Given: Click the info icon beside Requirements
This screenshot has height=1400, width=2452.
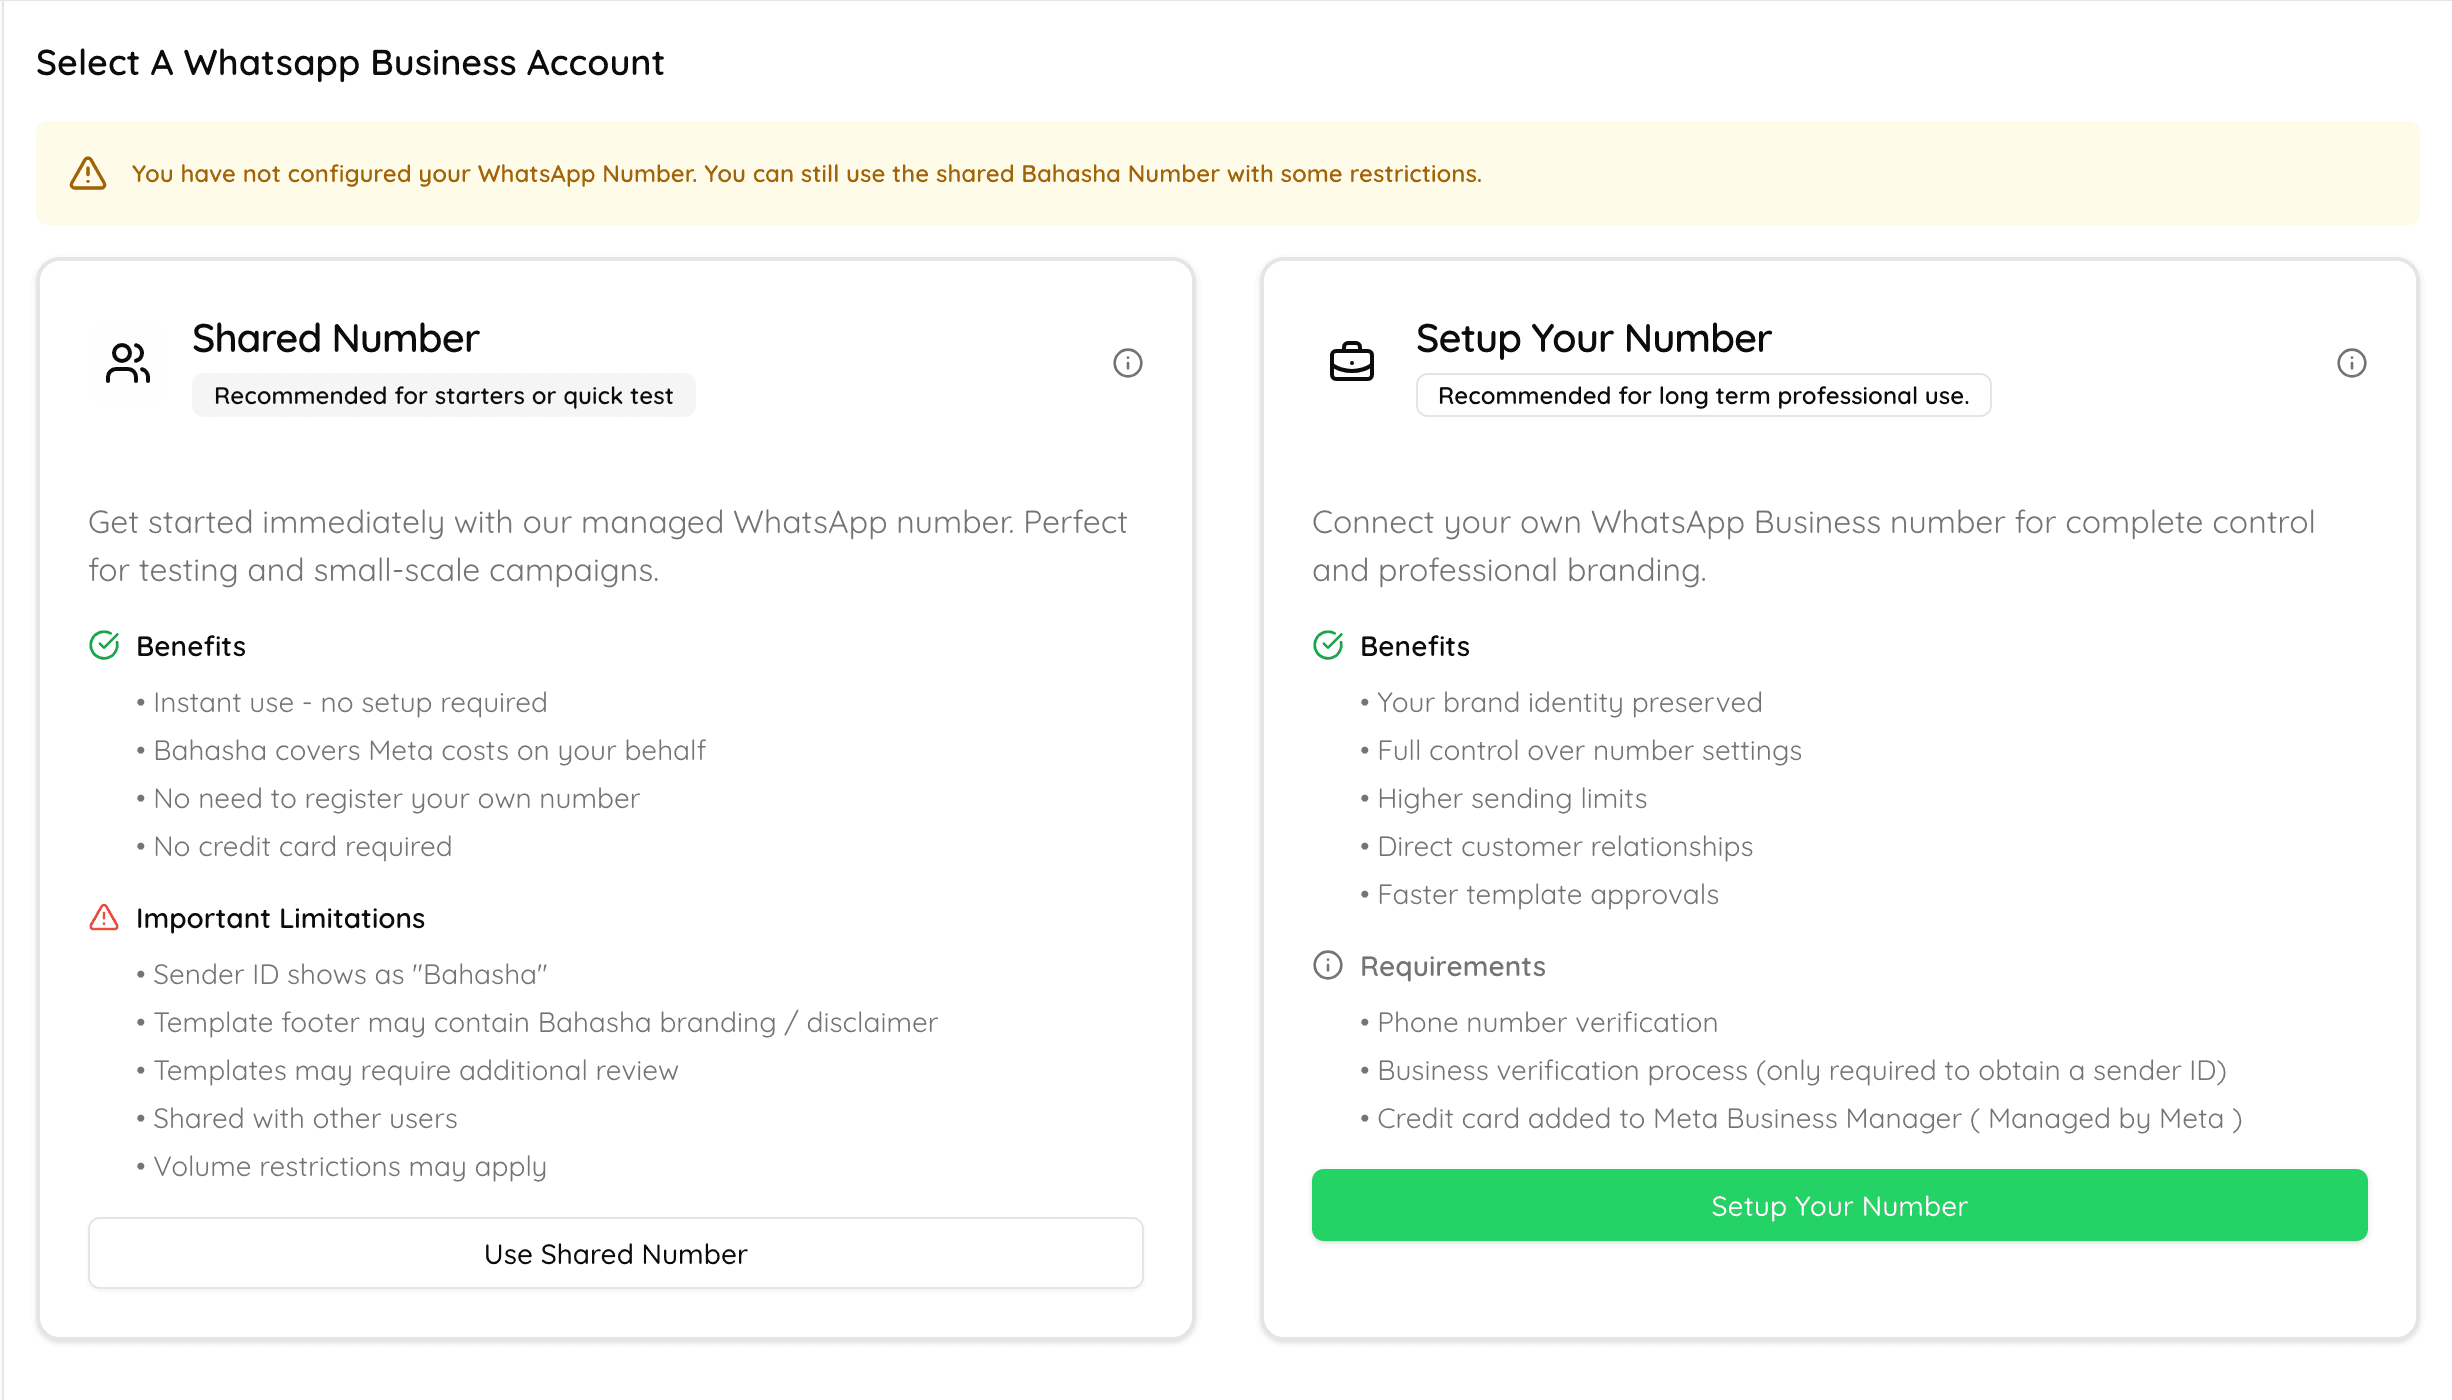Looking at the screenshot, I should tap(1327, 965).
